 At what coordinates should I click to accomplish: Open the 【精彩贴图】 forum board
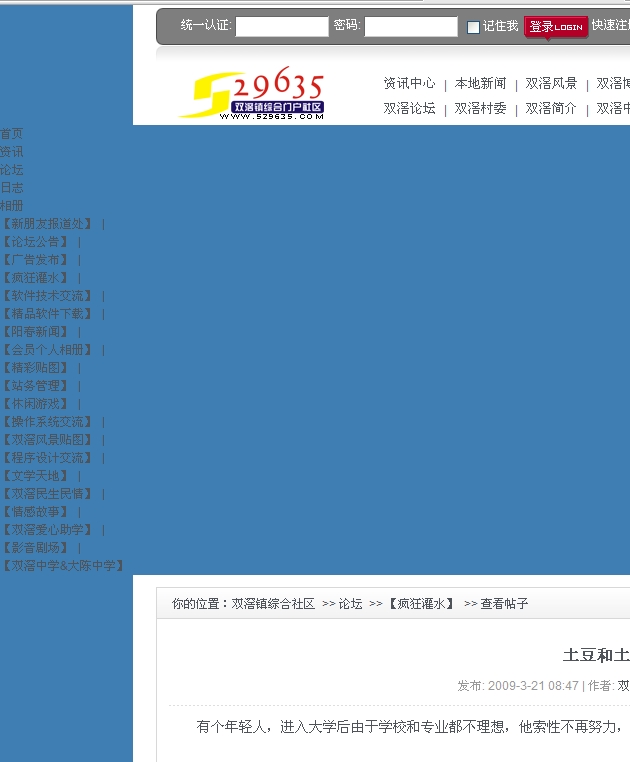click(35, 367)
